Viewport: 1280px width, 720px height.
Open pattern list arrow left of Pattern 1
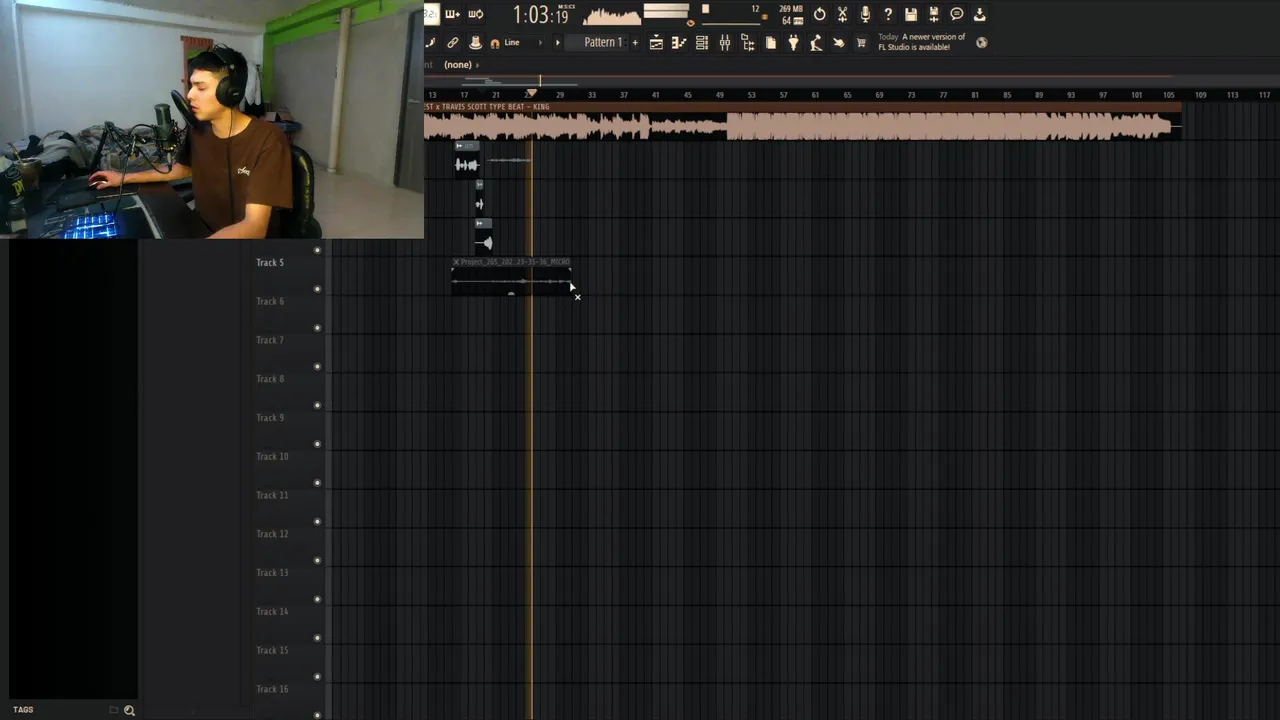(558, 43)
